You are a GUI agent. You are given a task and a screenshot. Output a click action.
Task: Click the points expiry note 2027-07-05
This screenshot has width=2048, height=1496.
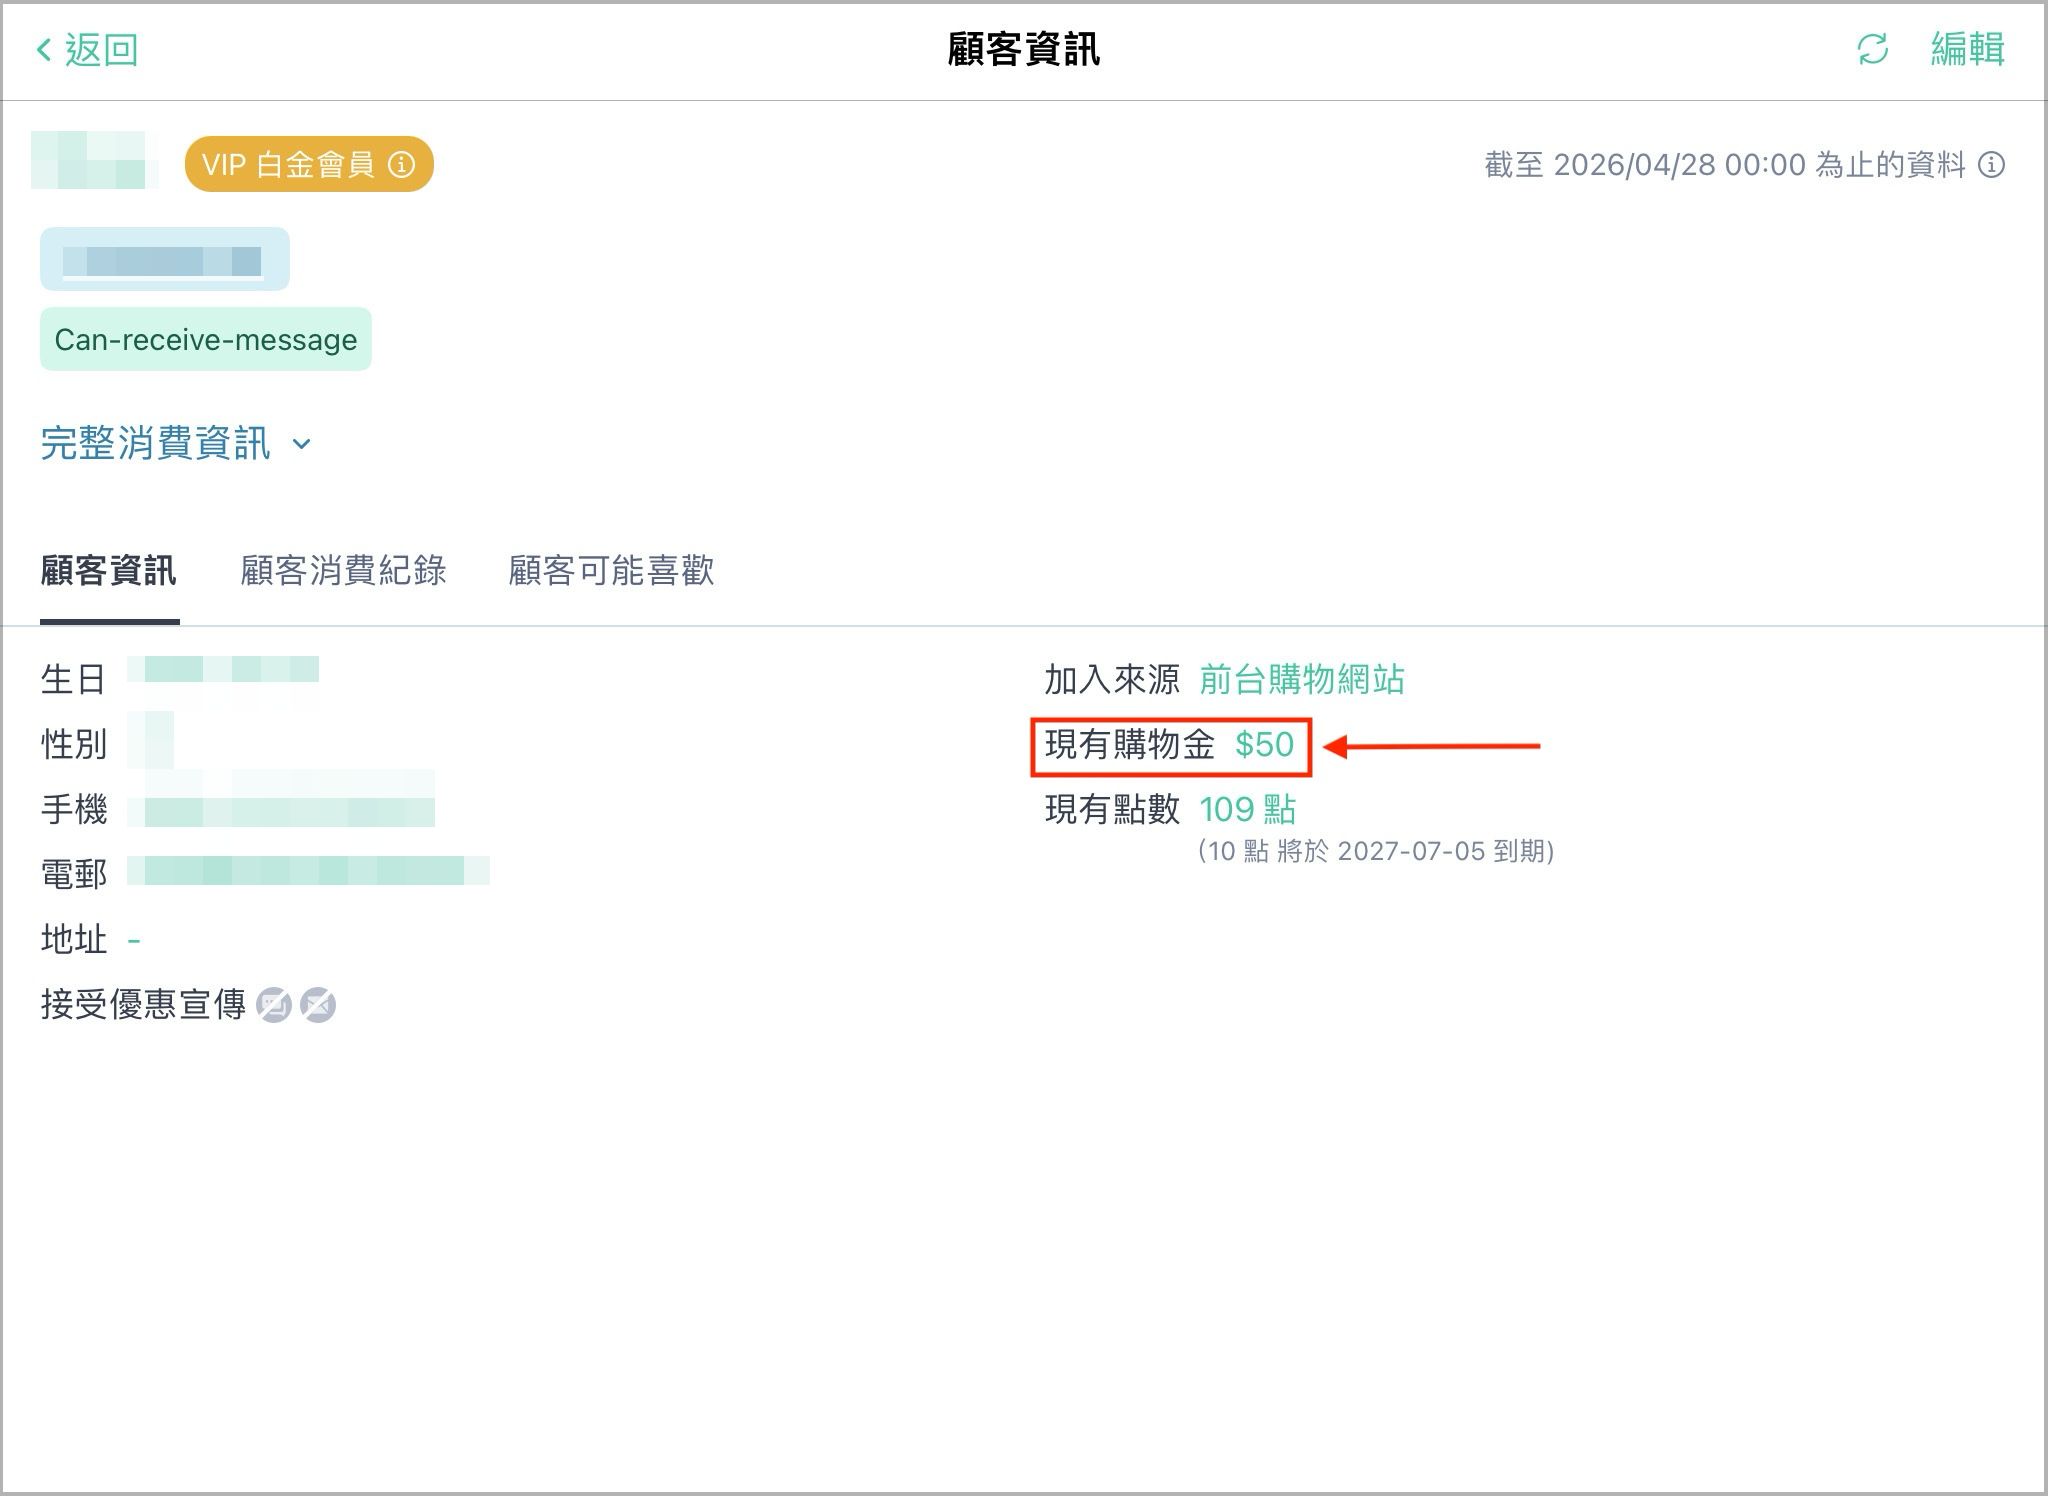click(1376, 851)
